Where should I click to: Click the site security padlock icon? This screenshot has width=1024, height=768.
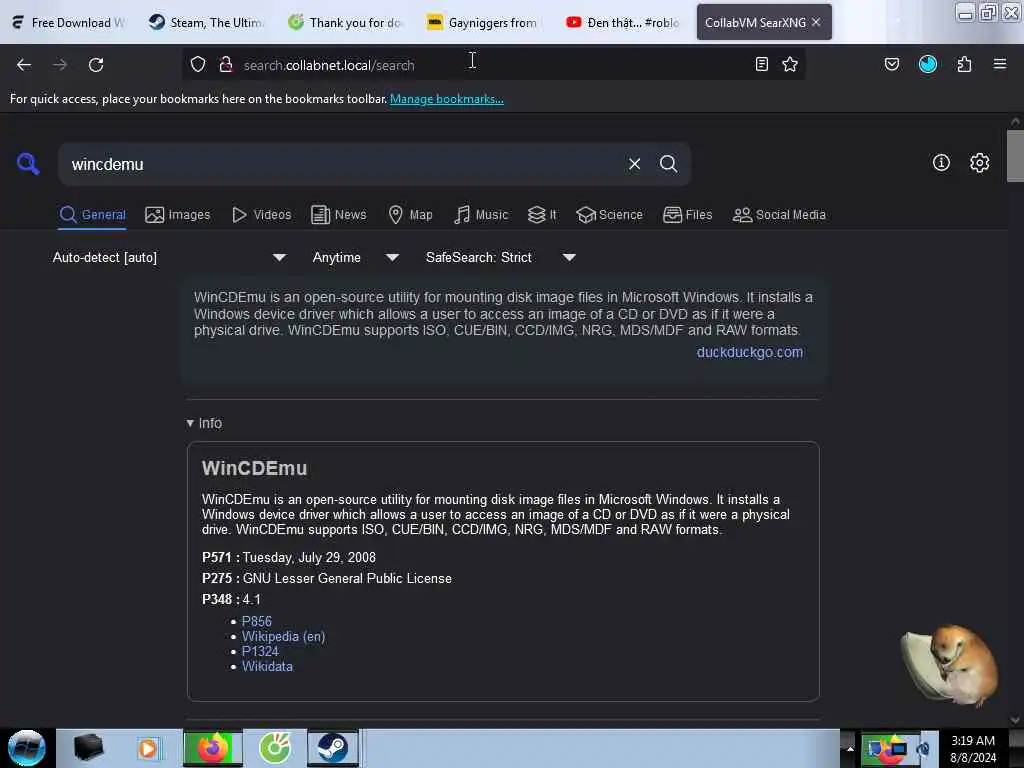[226, 64]
